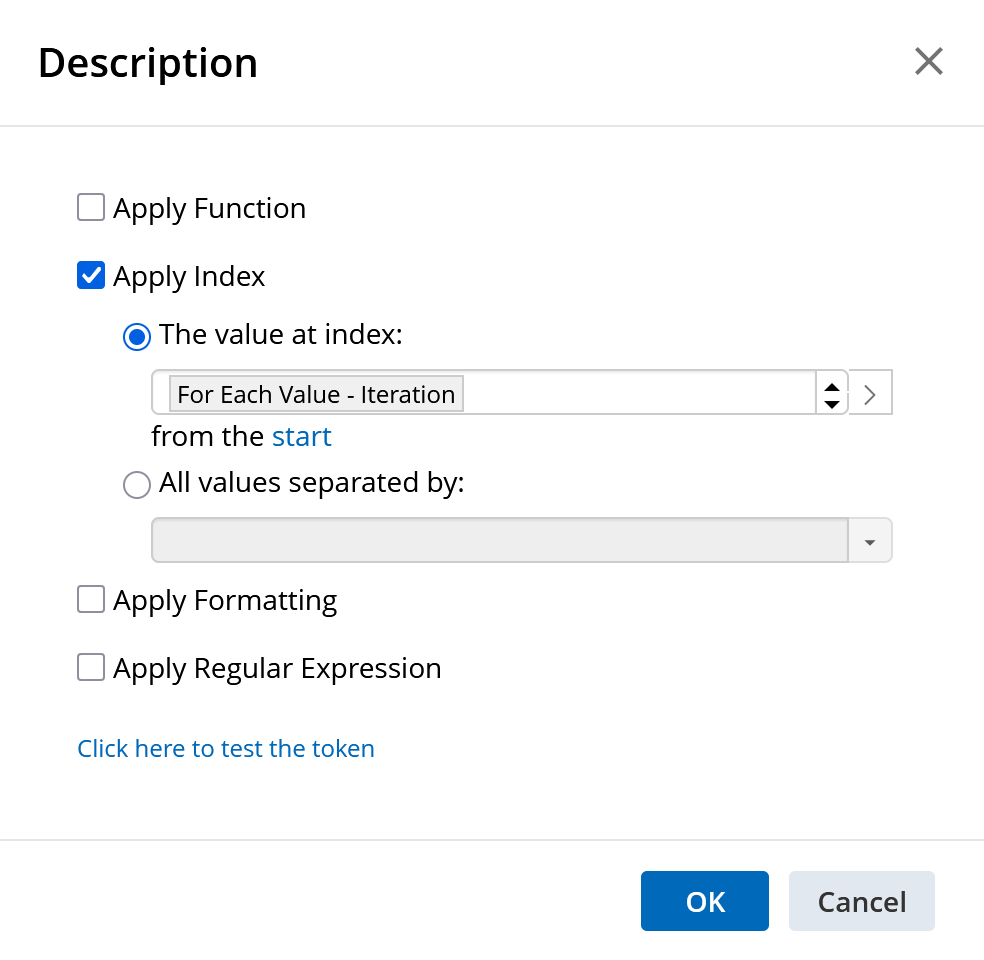Enable the Apply Regular Expression checkbox
The image size is (984, 960).
click(x=91, y=668)
